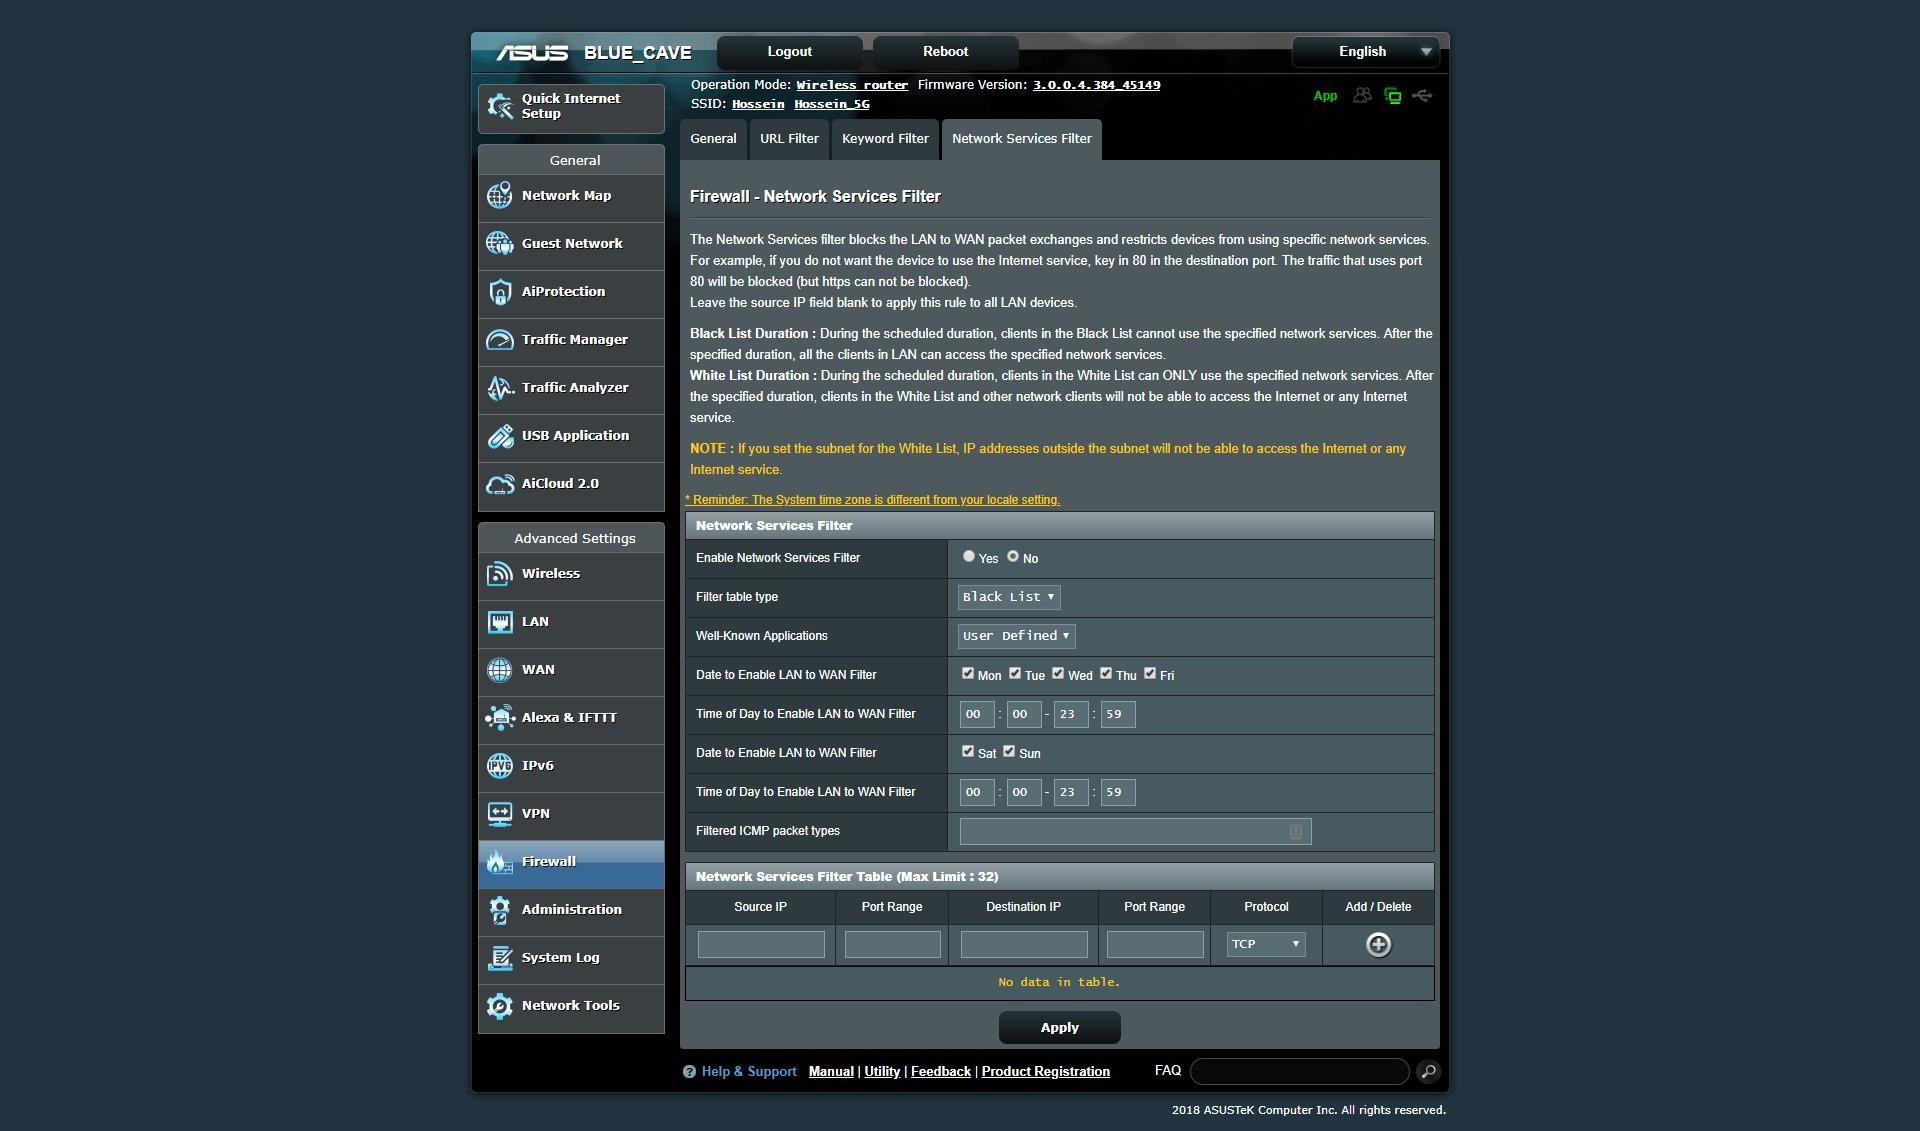1920x1131 pixels.
Task: Select Yes to enable Network Services Filter
Action: click(968, 556)
